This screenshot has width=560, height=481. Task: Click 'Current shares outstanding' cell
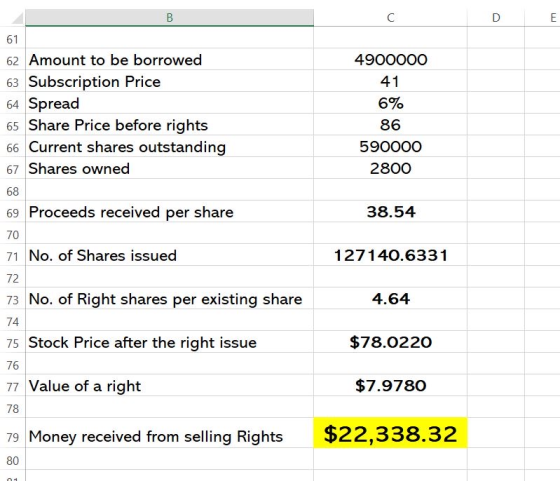tap(170, 147)
